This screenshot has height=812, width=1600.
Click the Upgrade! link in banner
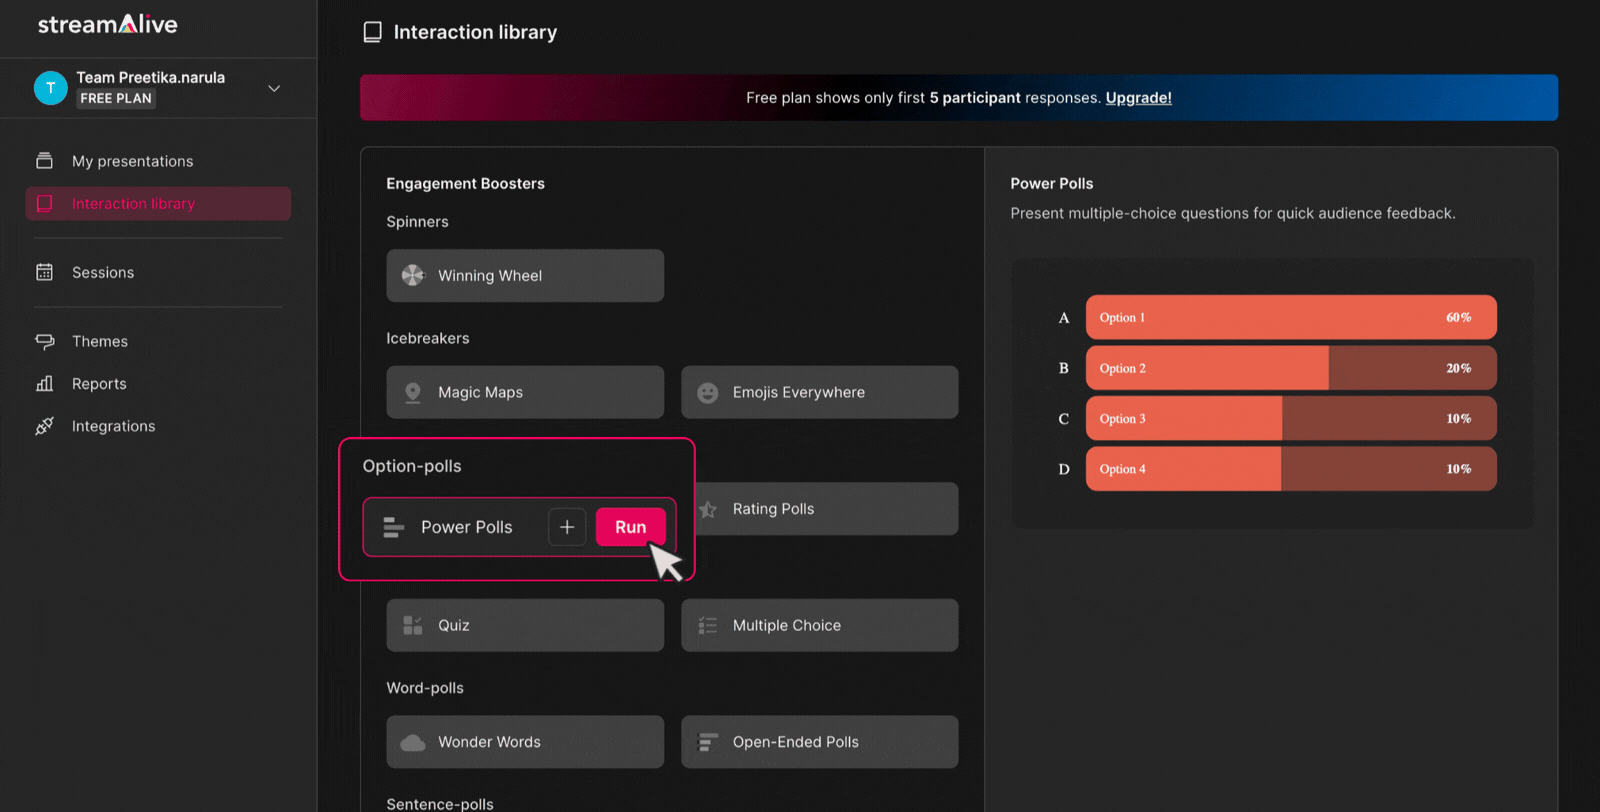tap(1138, 97)
